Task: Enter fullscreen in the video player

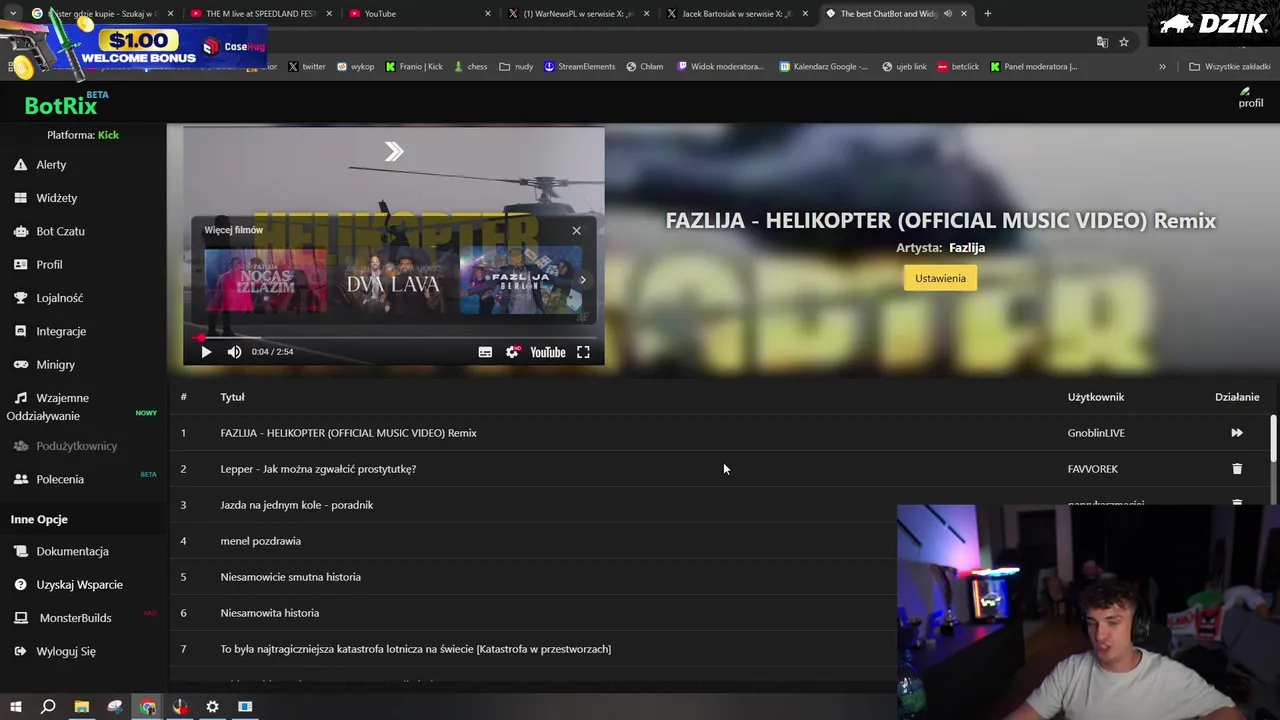Action: pyautogui.click(x=583, y=352)
